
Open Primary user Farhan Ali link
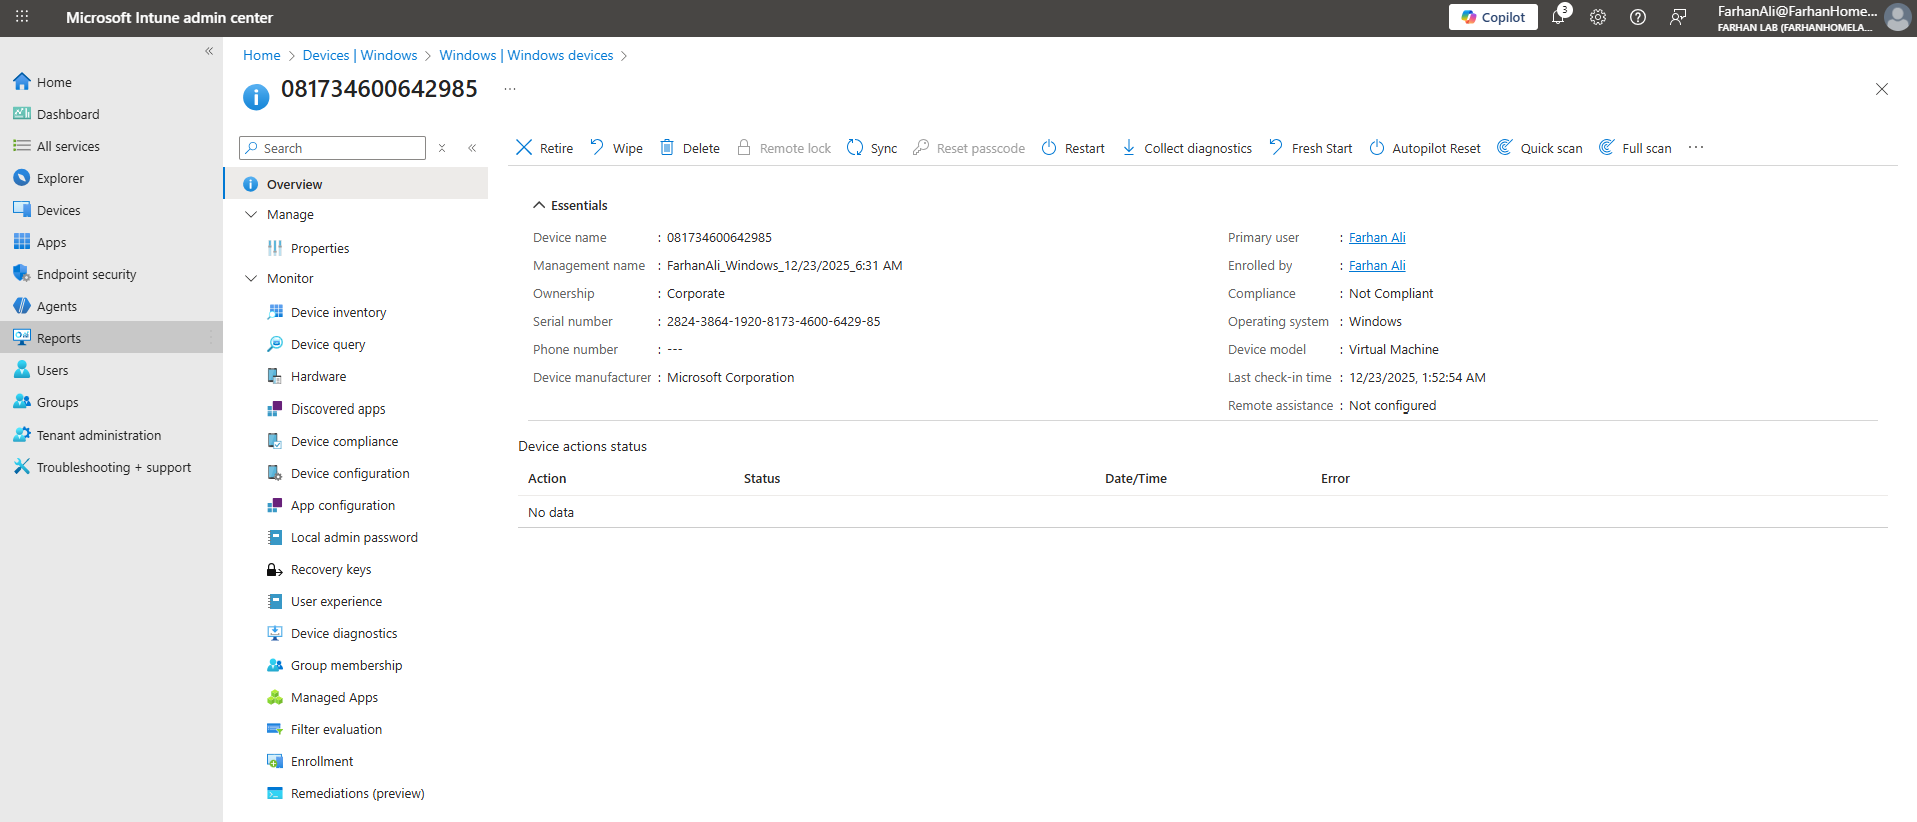1377,238
